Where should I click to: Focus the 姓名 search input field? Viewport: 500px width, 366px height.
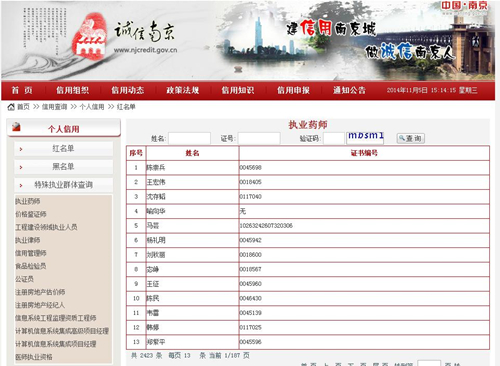189,138
